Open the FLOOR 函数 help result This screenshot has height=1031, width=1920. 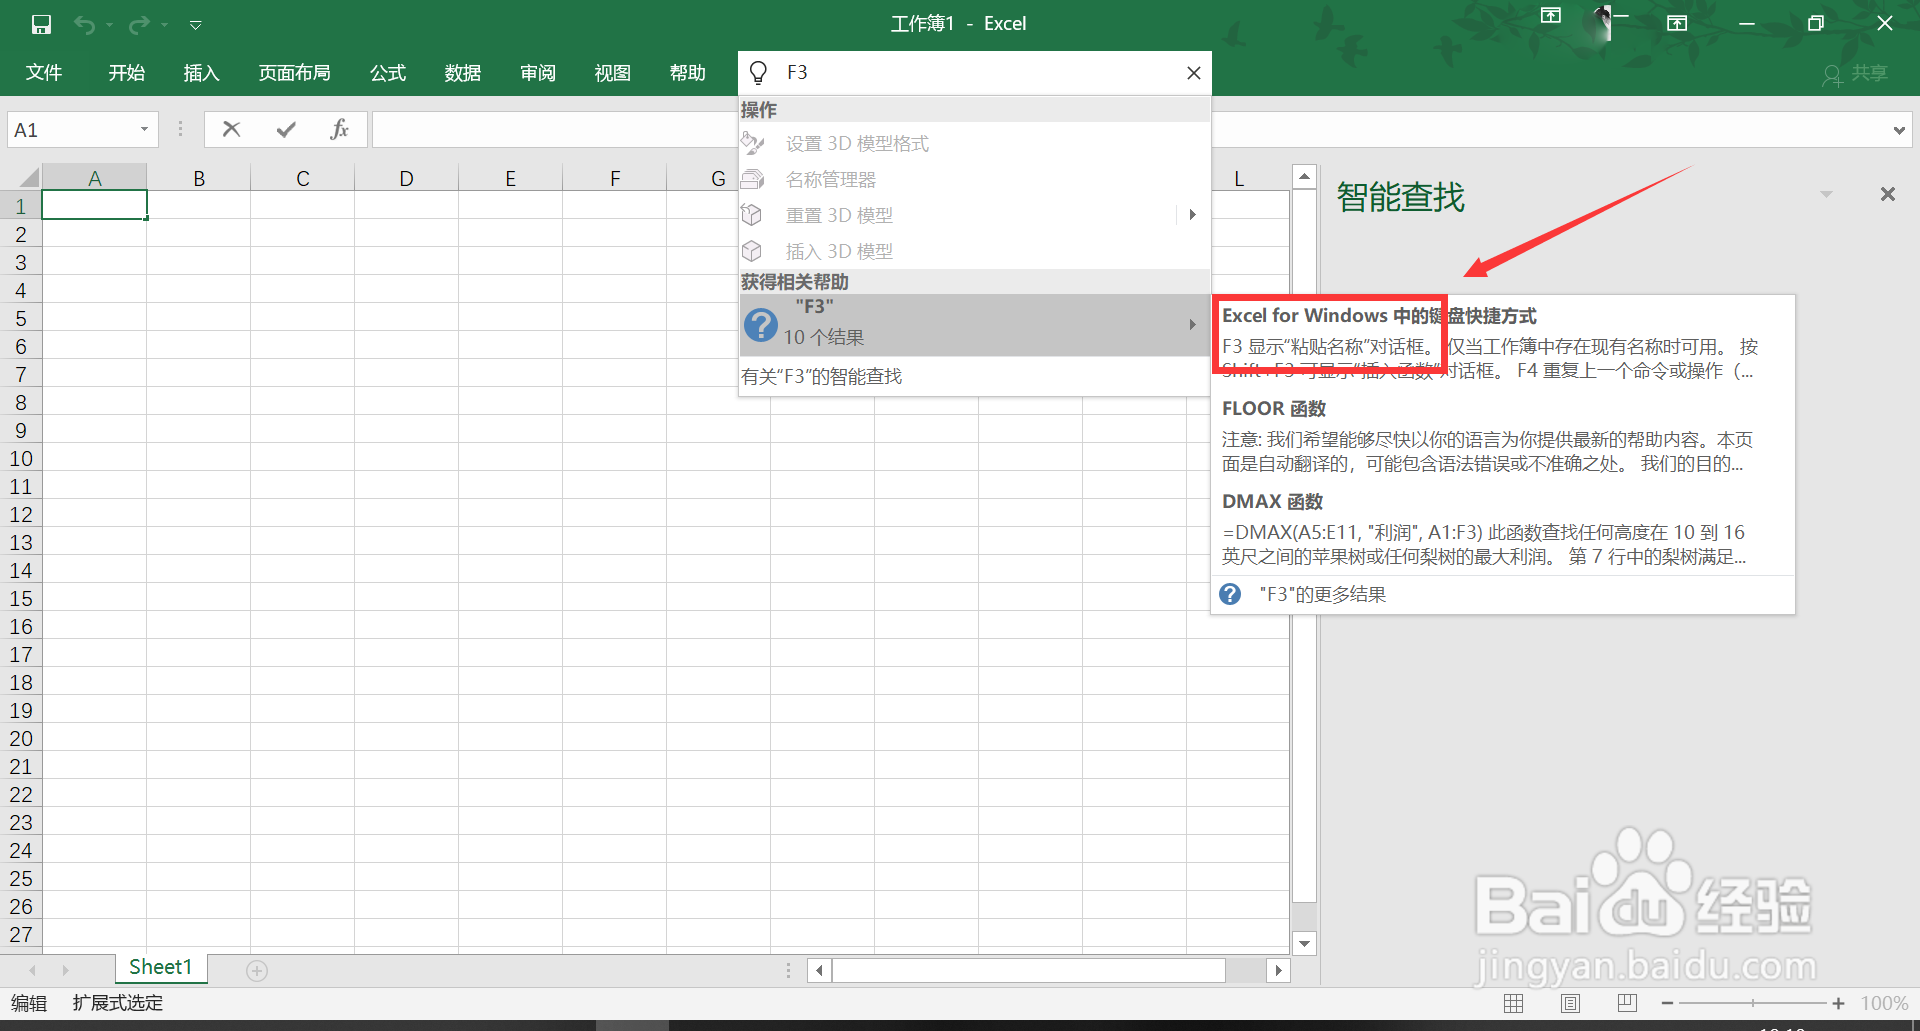pos(1502,436)
